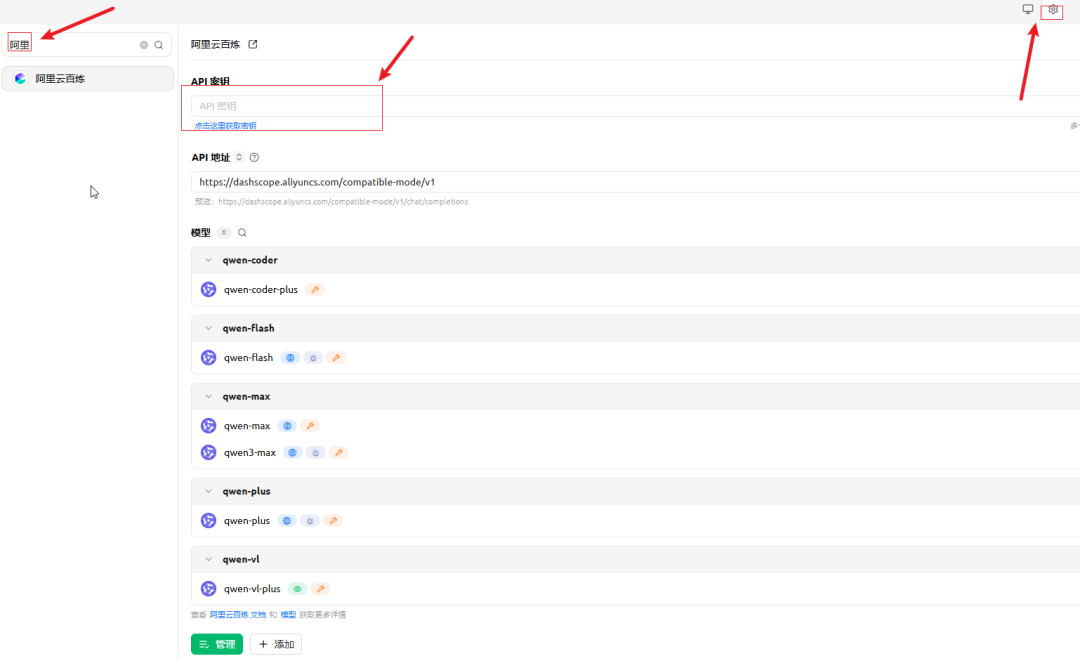The width and height of the screenshot is (1080, 661).
Task: Click the API 地址 URL input field
Action: click(635, 182)
